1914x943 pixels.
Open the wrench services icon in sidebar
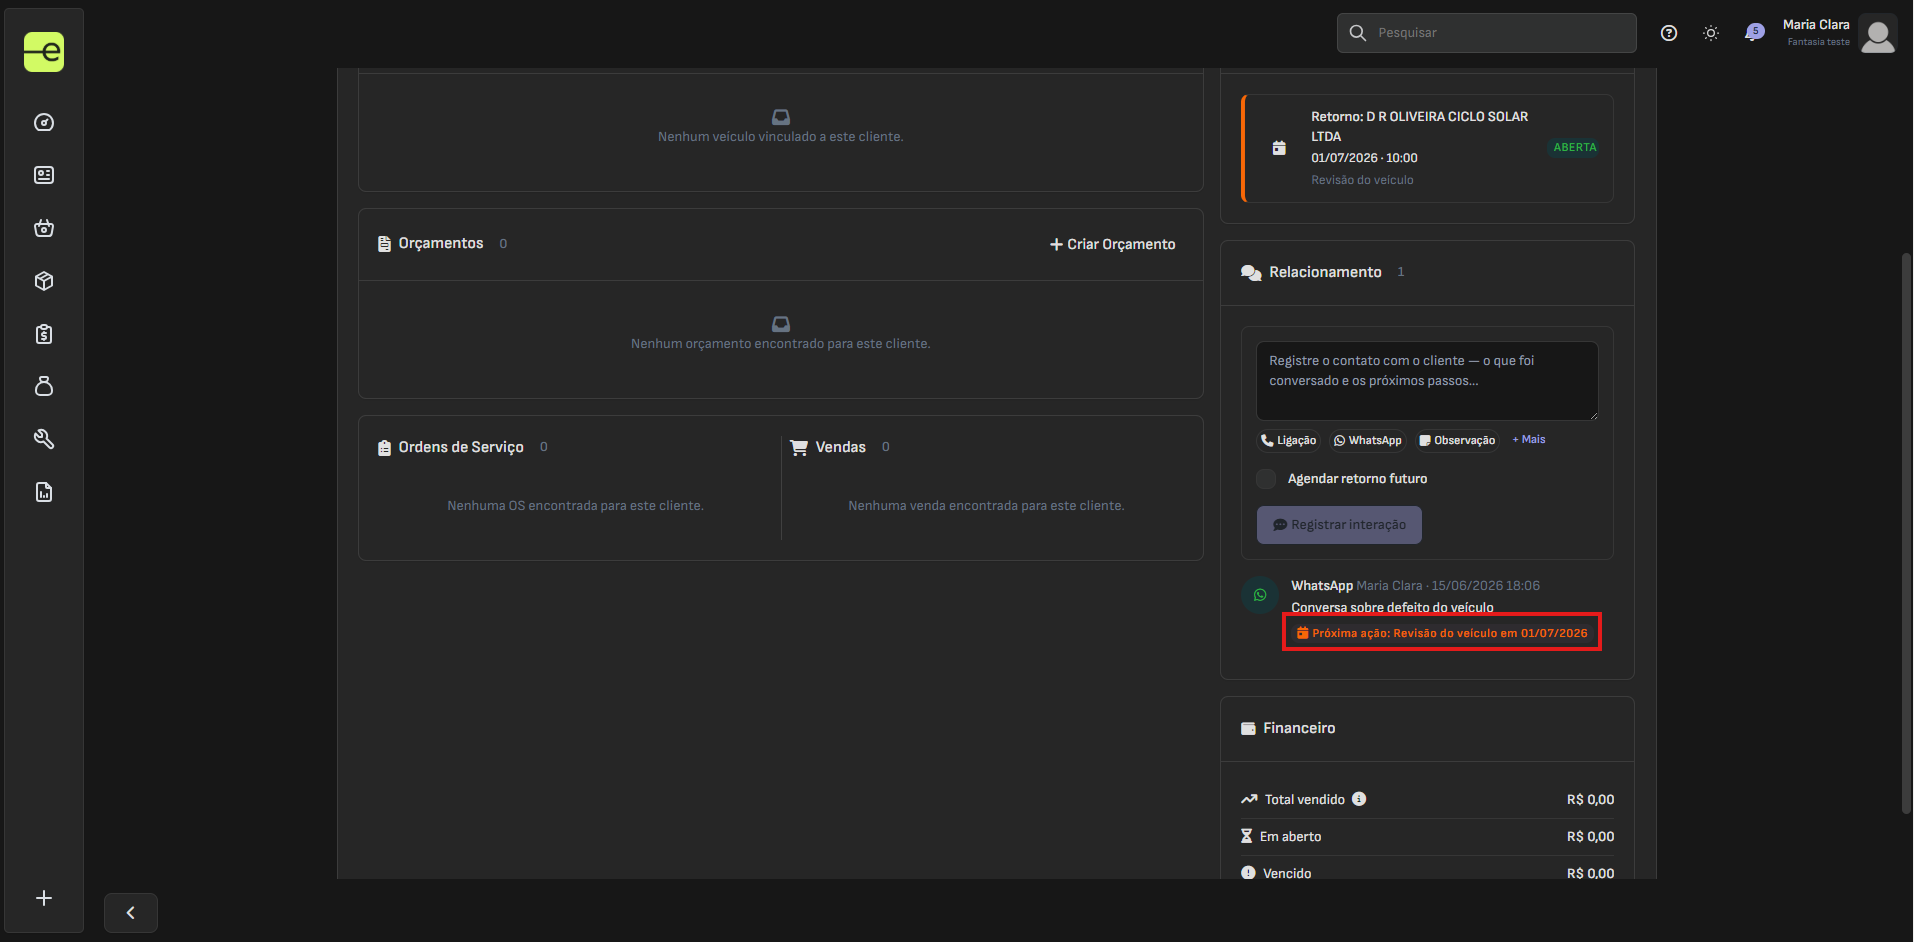(x=44, y=439)
